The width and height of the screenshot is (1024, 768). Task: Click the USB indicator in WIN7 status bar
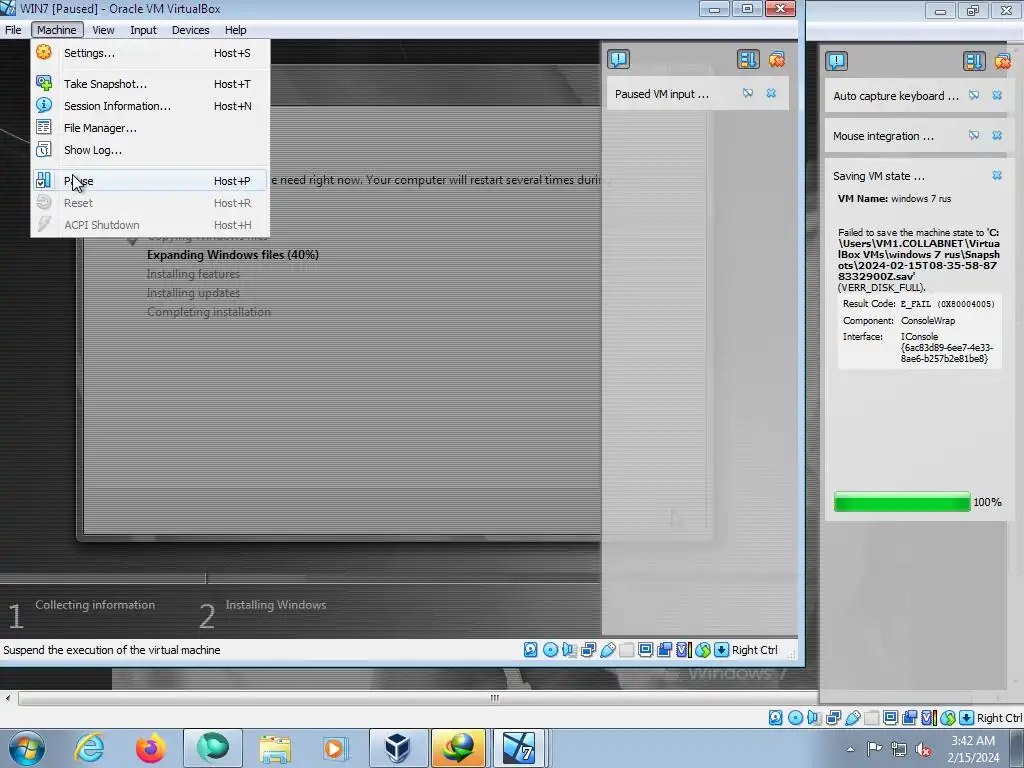coord(607,650)
